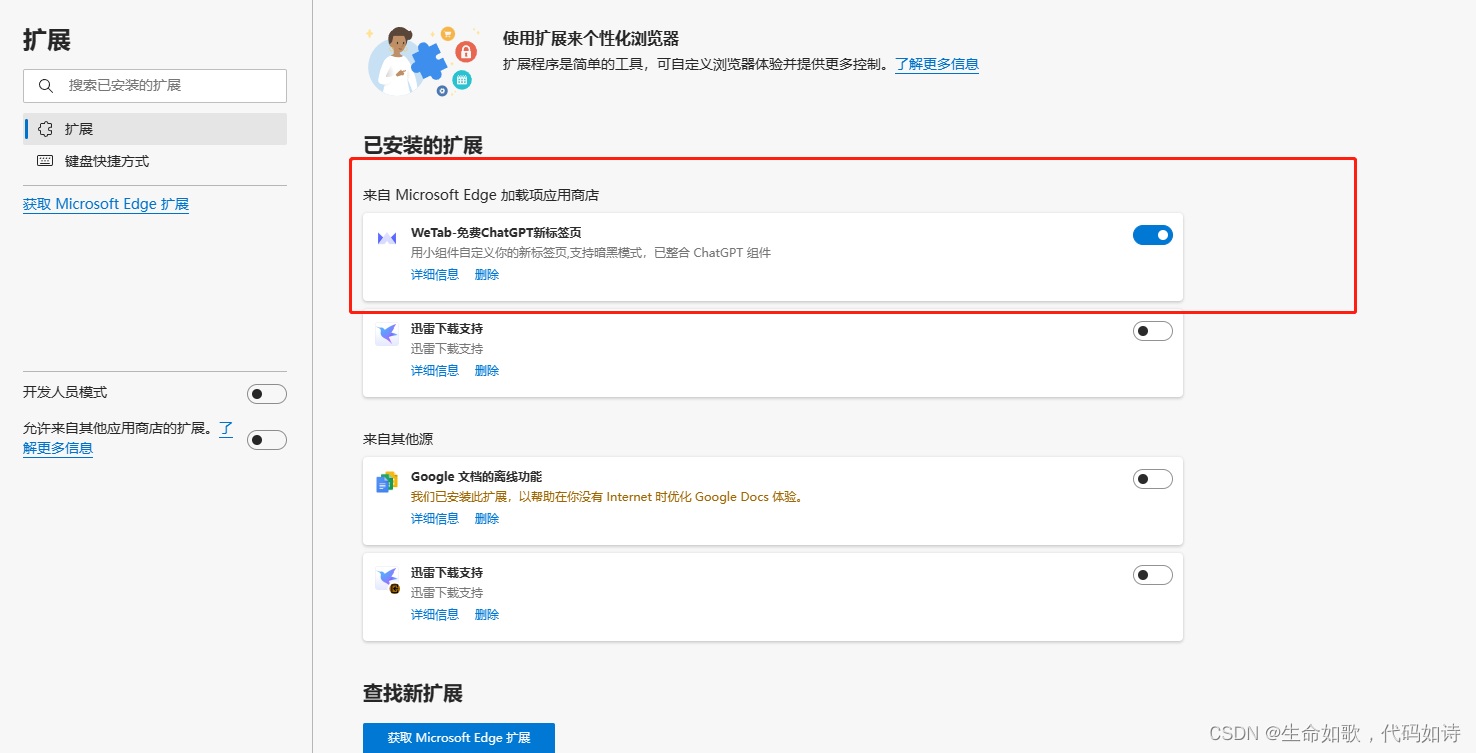The image size is (1476, 753).
Task: Click 查找新扩展 heading
Action: [x=413, y=694]
